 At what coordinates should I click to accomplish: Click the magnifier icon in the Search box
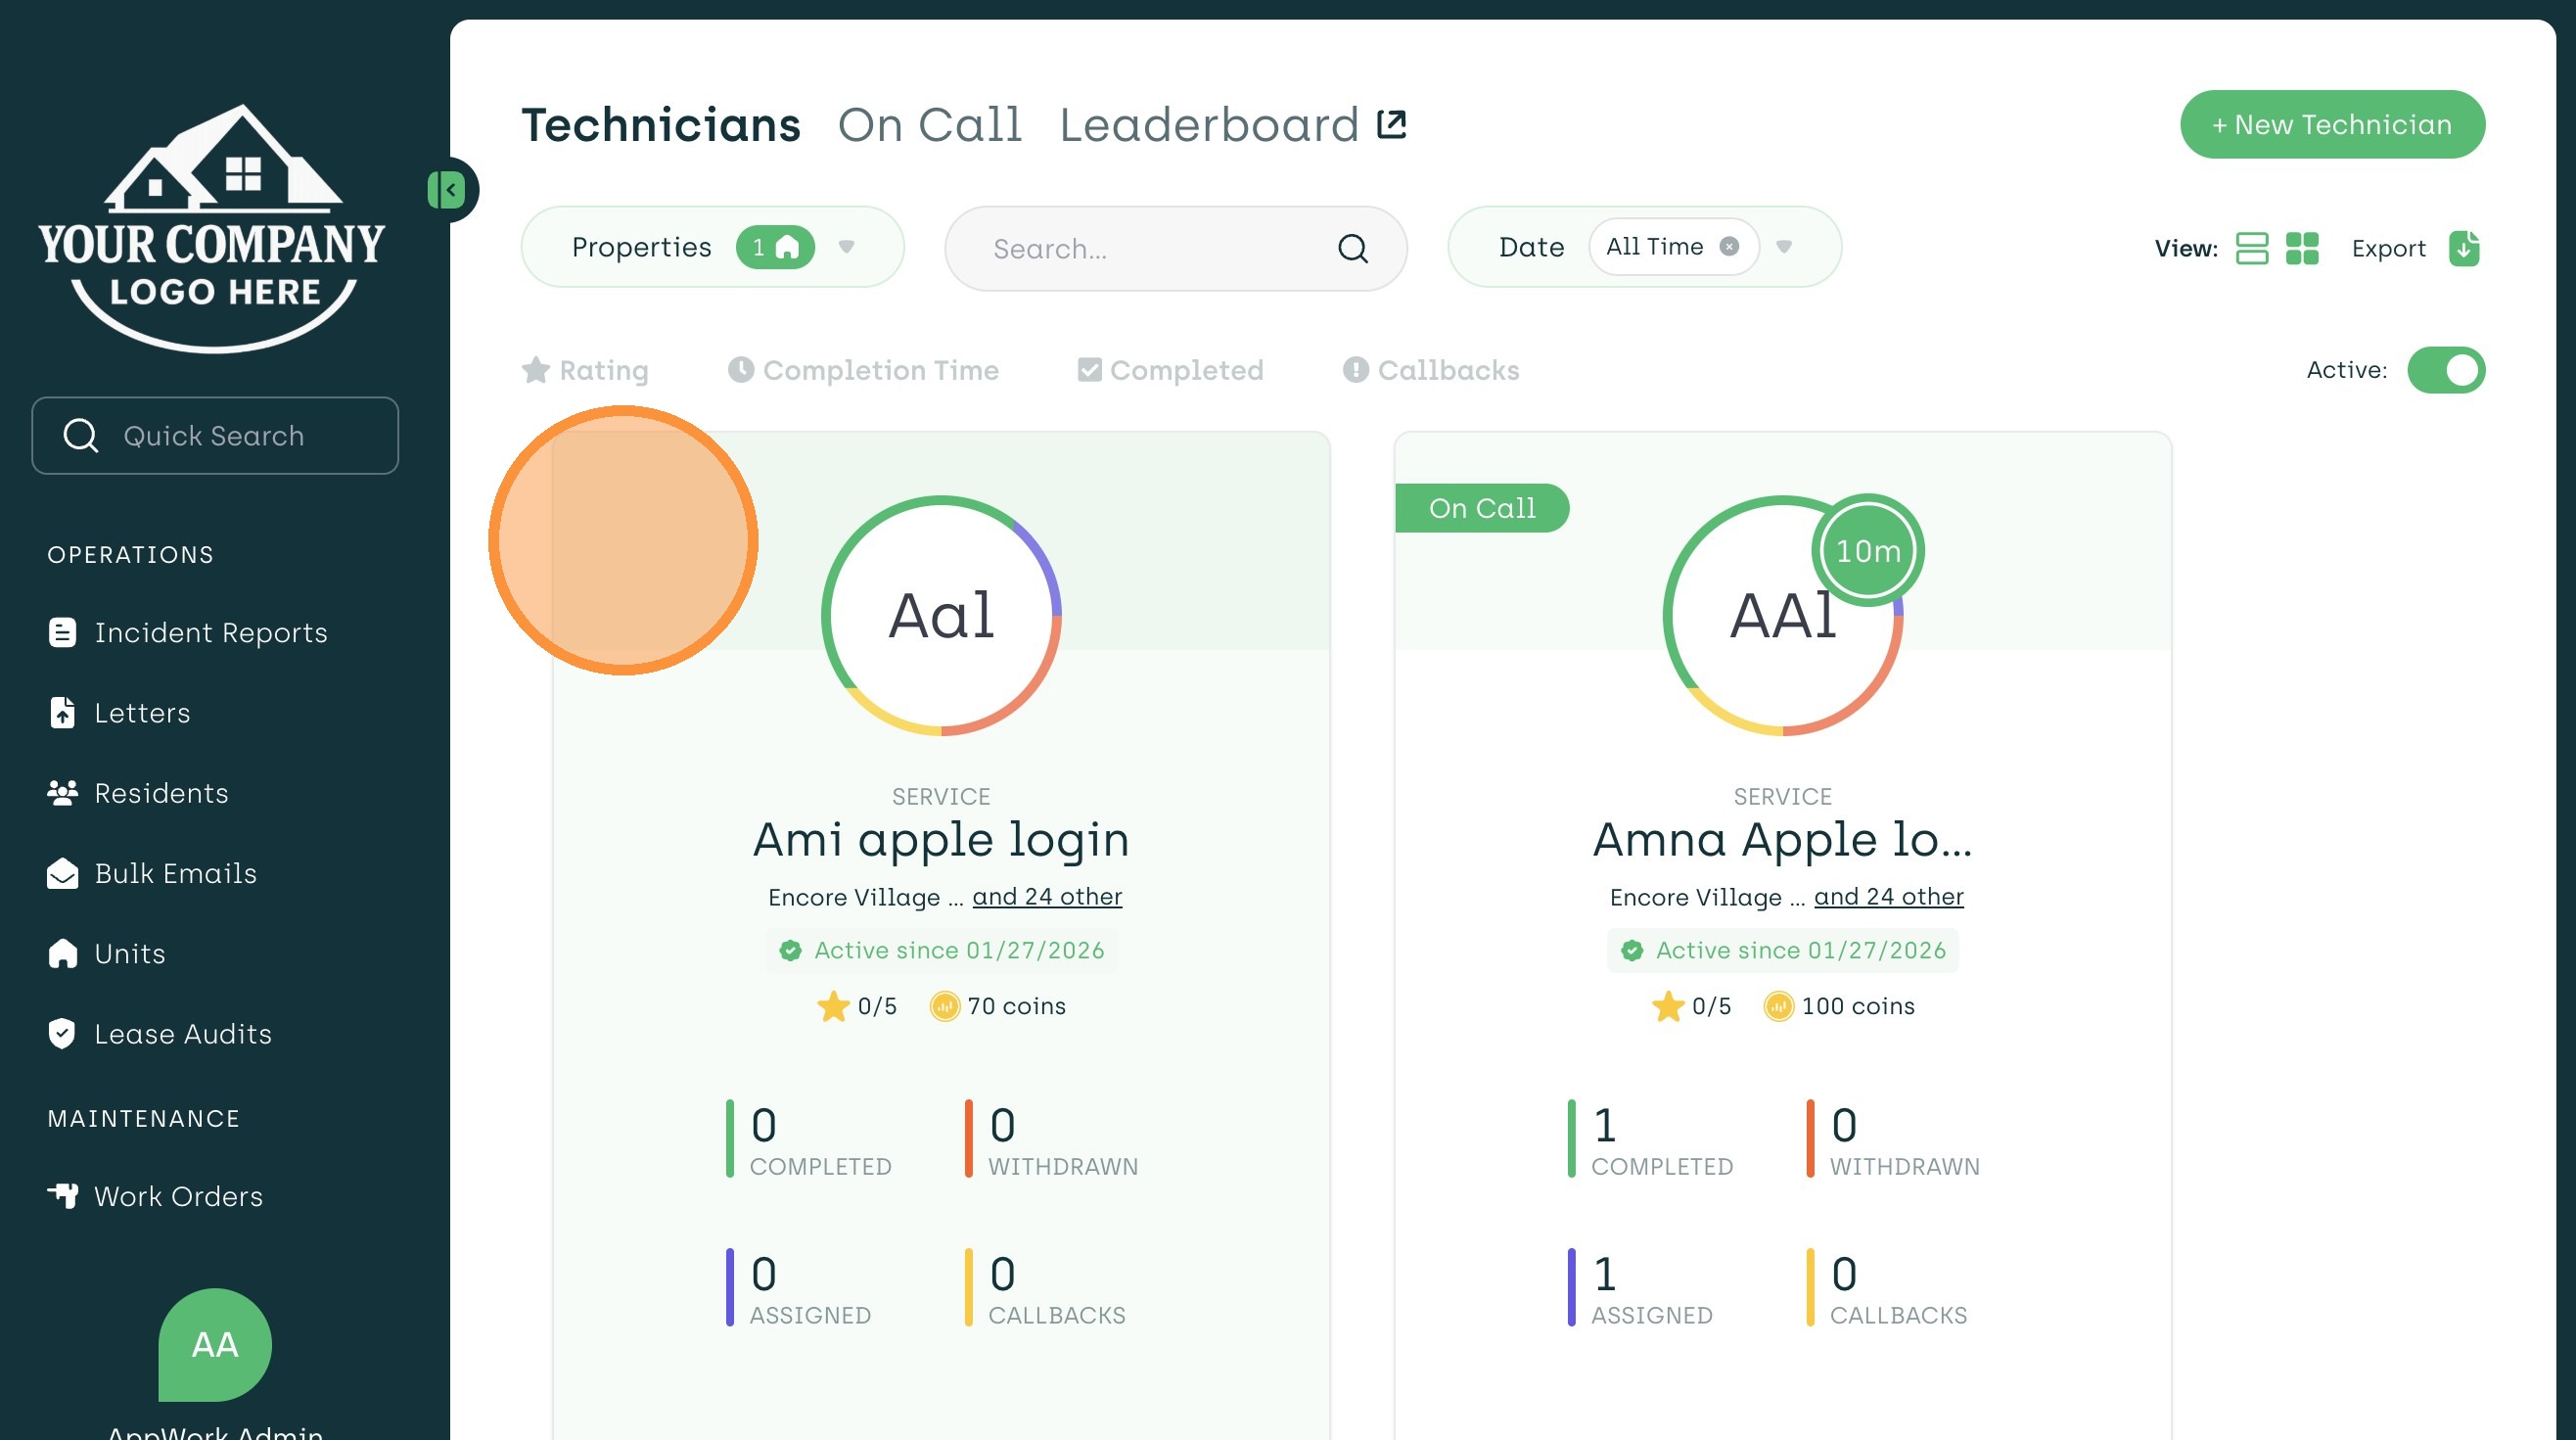coord(1352,248)
